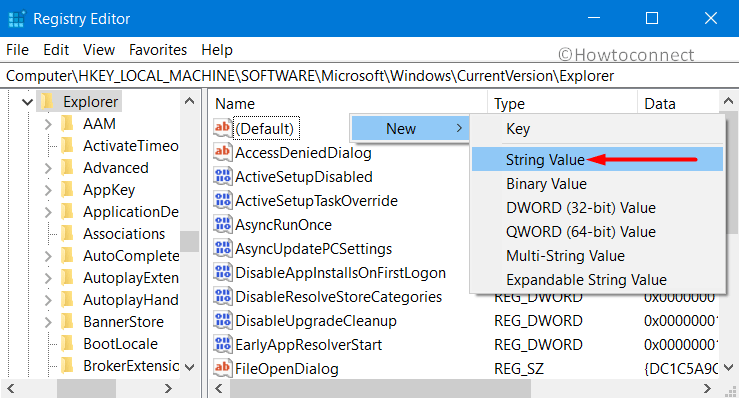
Task: Click the Data column header
Action: coord(678,103)
